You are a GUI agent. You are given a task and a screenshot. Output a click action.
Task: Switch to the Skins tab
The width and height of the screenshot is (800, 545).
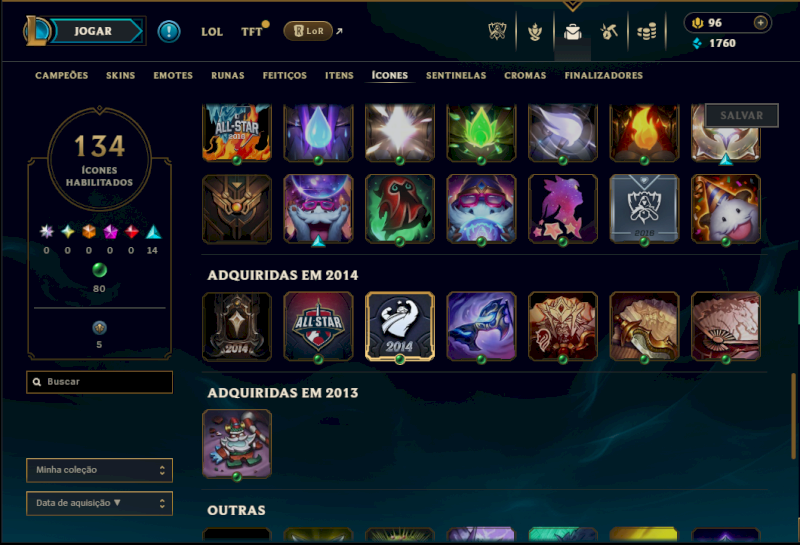(x=120, y=76)
